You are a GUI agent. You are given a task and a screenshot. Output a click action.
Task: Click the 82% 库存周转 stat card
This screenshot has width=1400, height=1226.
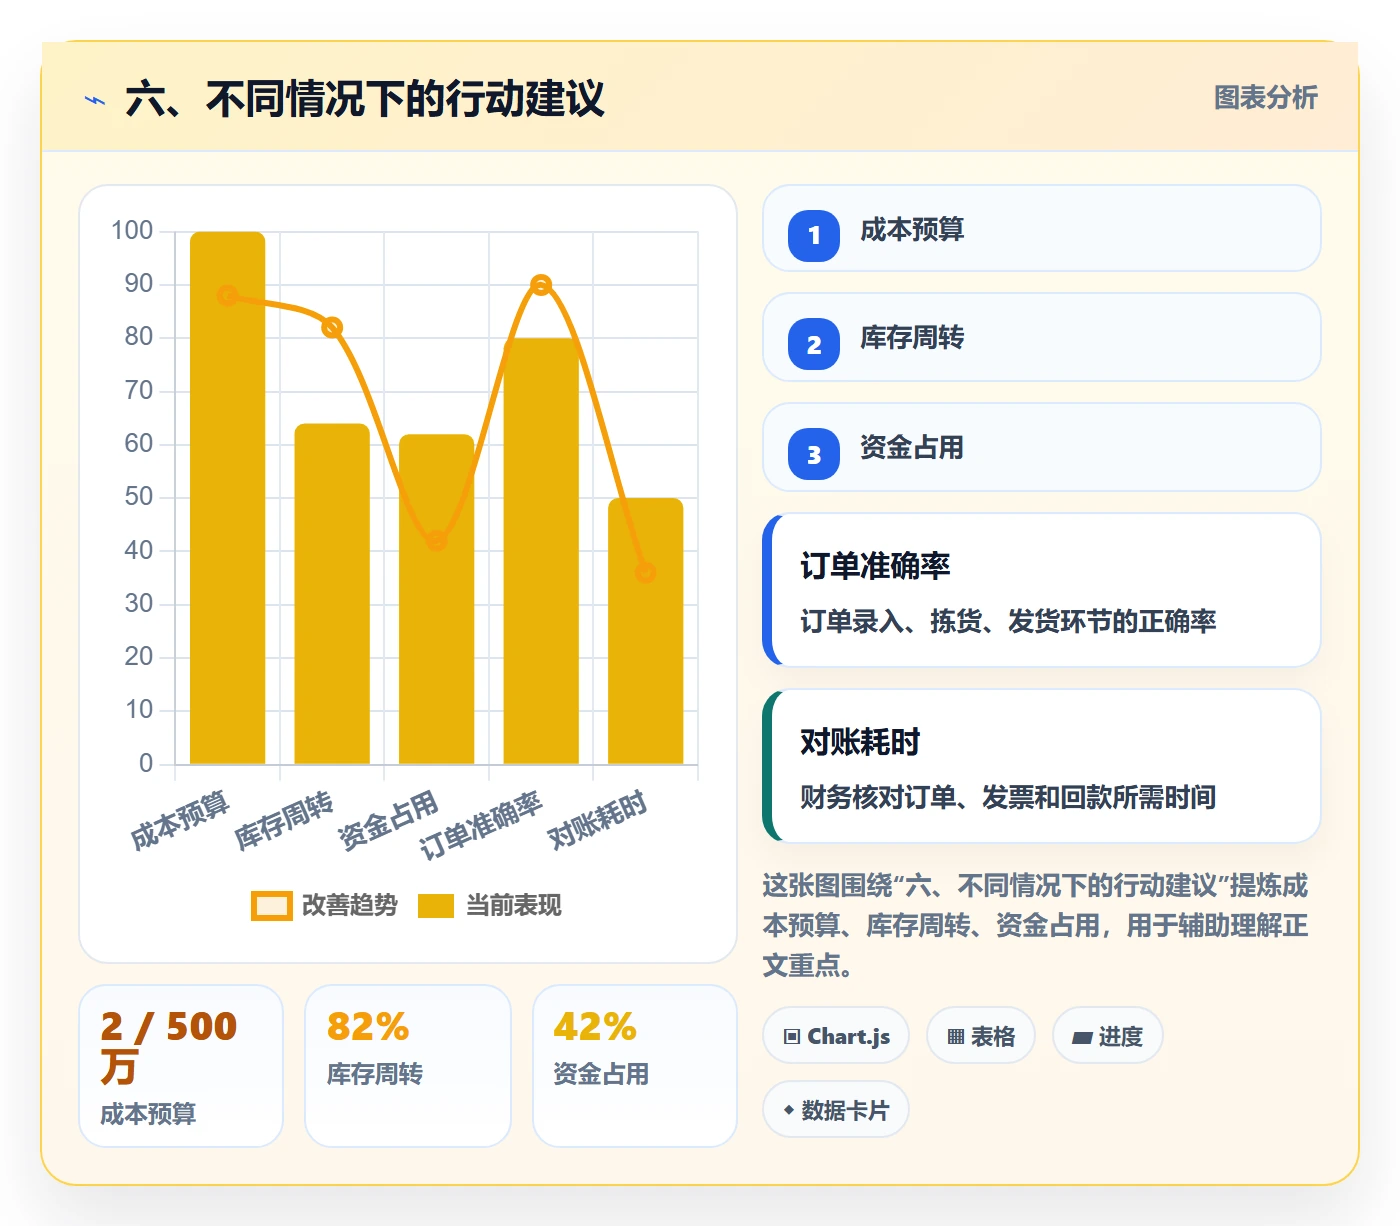point(408,1066)
